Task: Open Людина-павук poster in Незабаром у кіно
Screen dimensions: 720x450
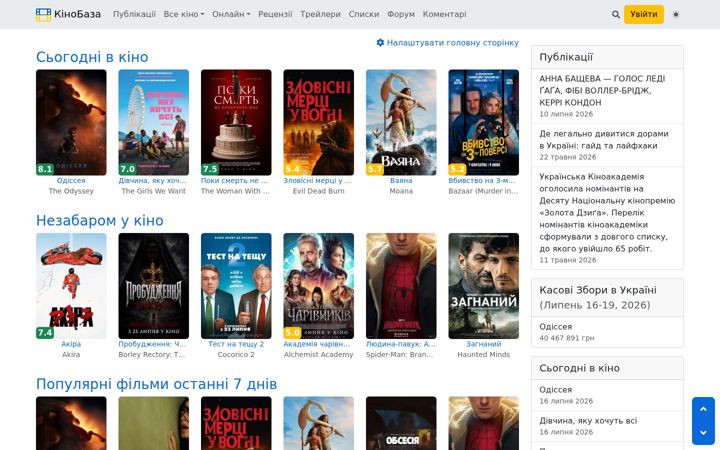Action: (401, 286)
